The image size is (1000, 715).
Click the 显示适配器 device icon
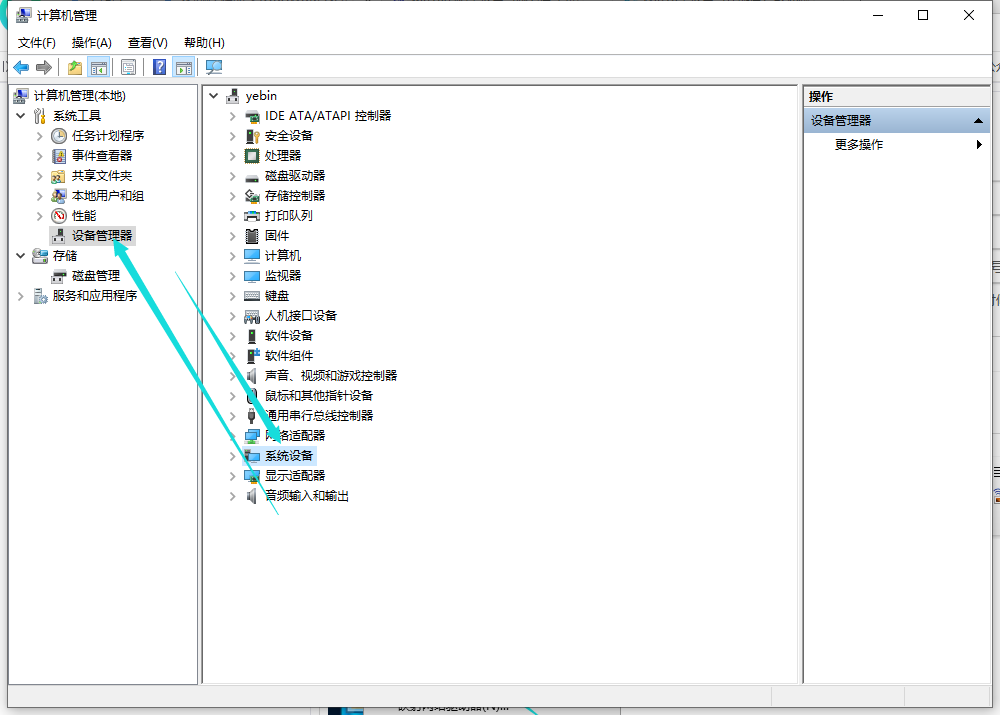(x=252, y=476)
